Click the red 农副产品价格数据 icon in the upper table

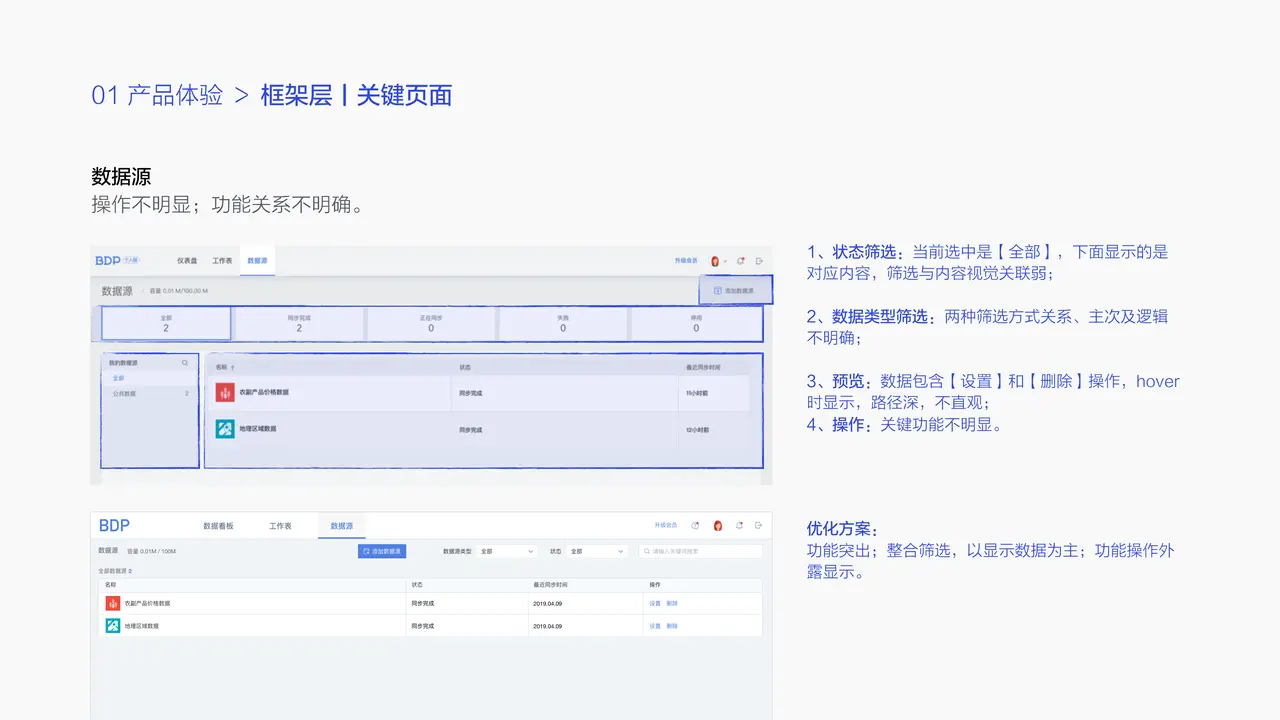pos(225,392)
